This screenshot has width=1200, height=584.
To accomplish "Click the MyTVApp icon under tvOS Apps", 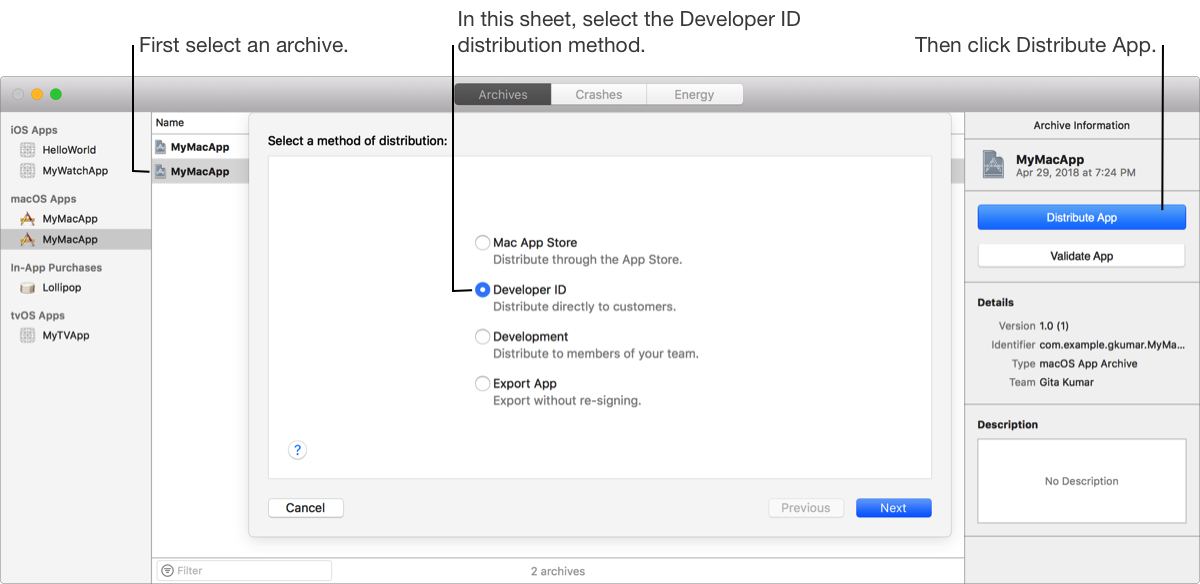I will [28, 335].
